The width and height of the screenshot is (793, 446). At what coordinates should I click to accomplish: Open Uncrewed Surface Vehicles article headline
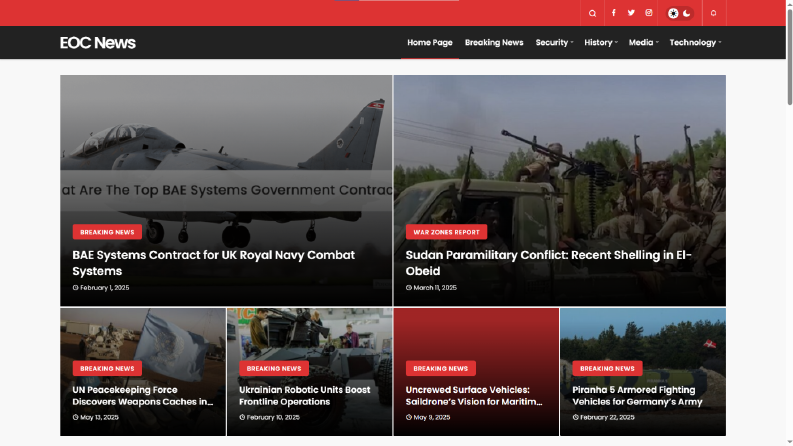[474, 396]
